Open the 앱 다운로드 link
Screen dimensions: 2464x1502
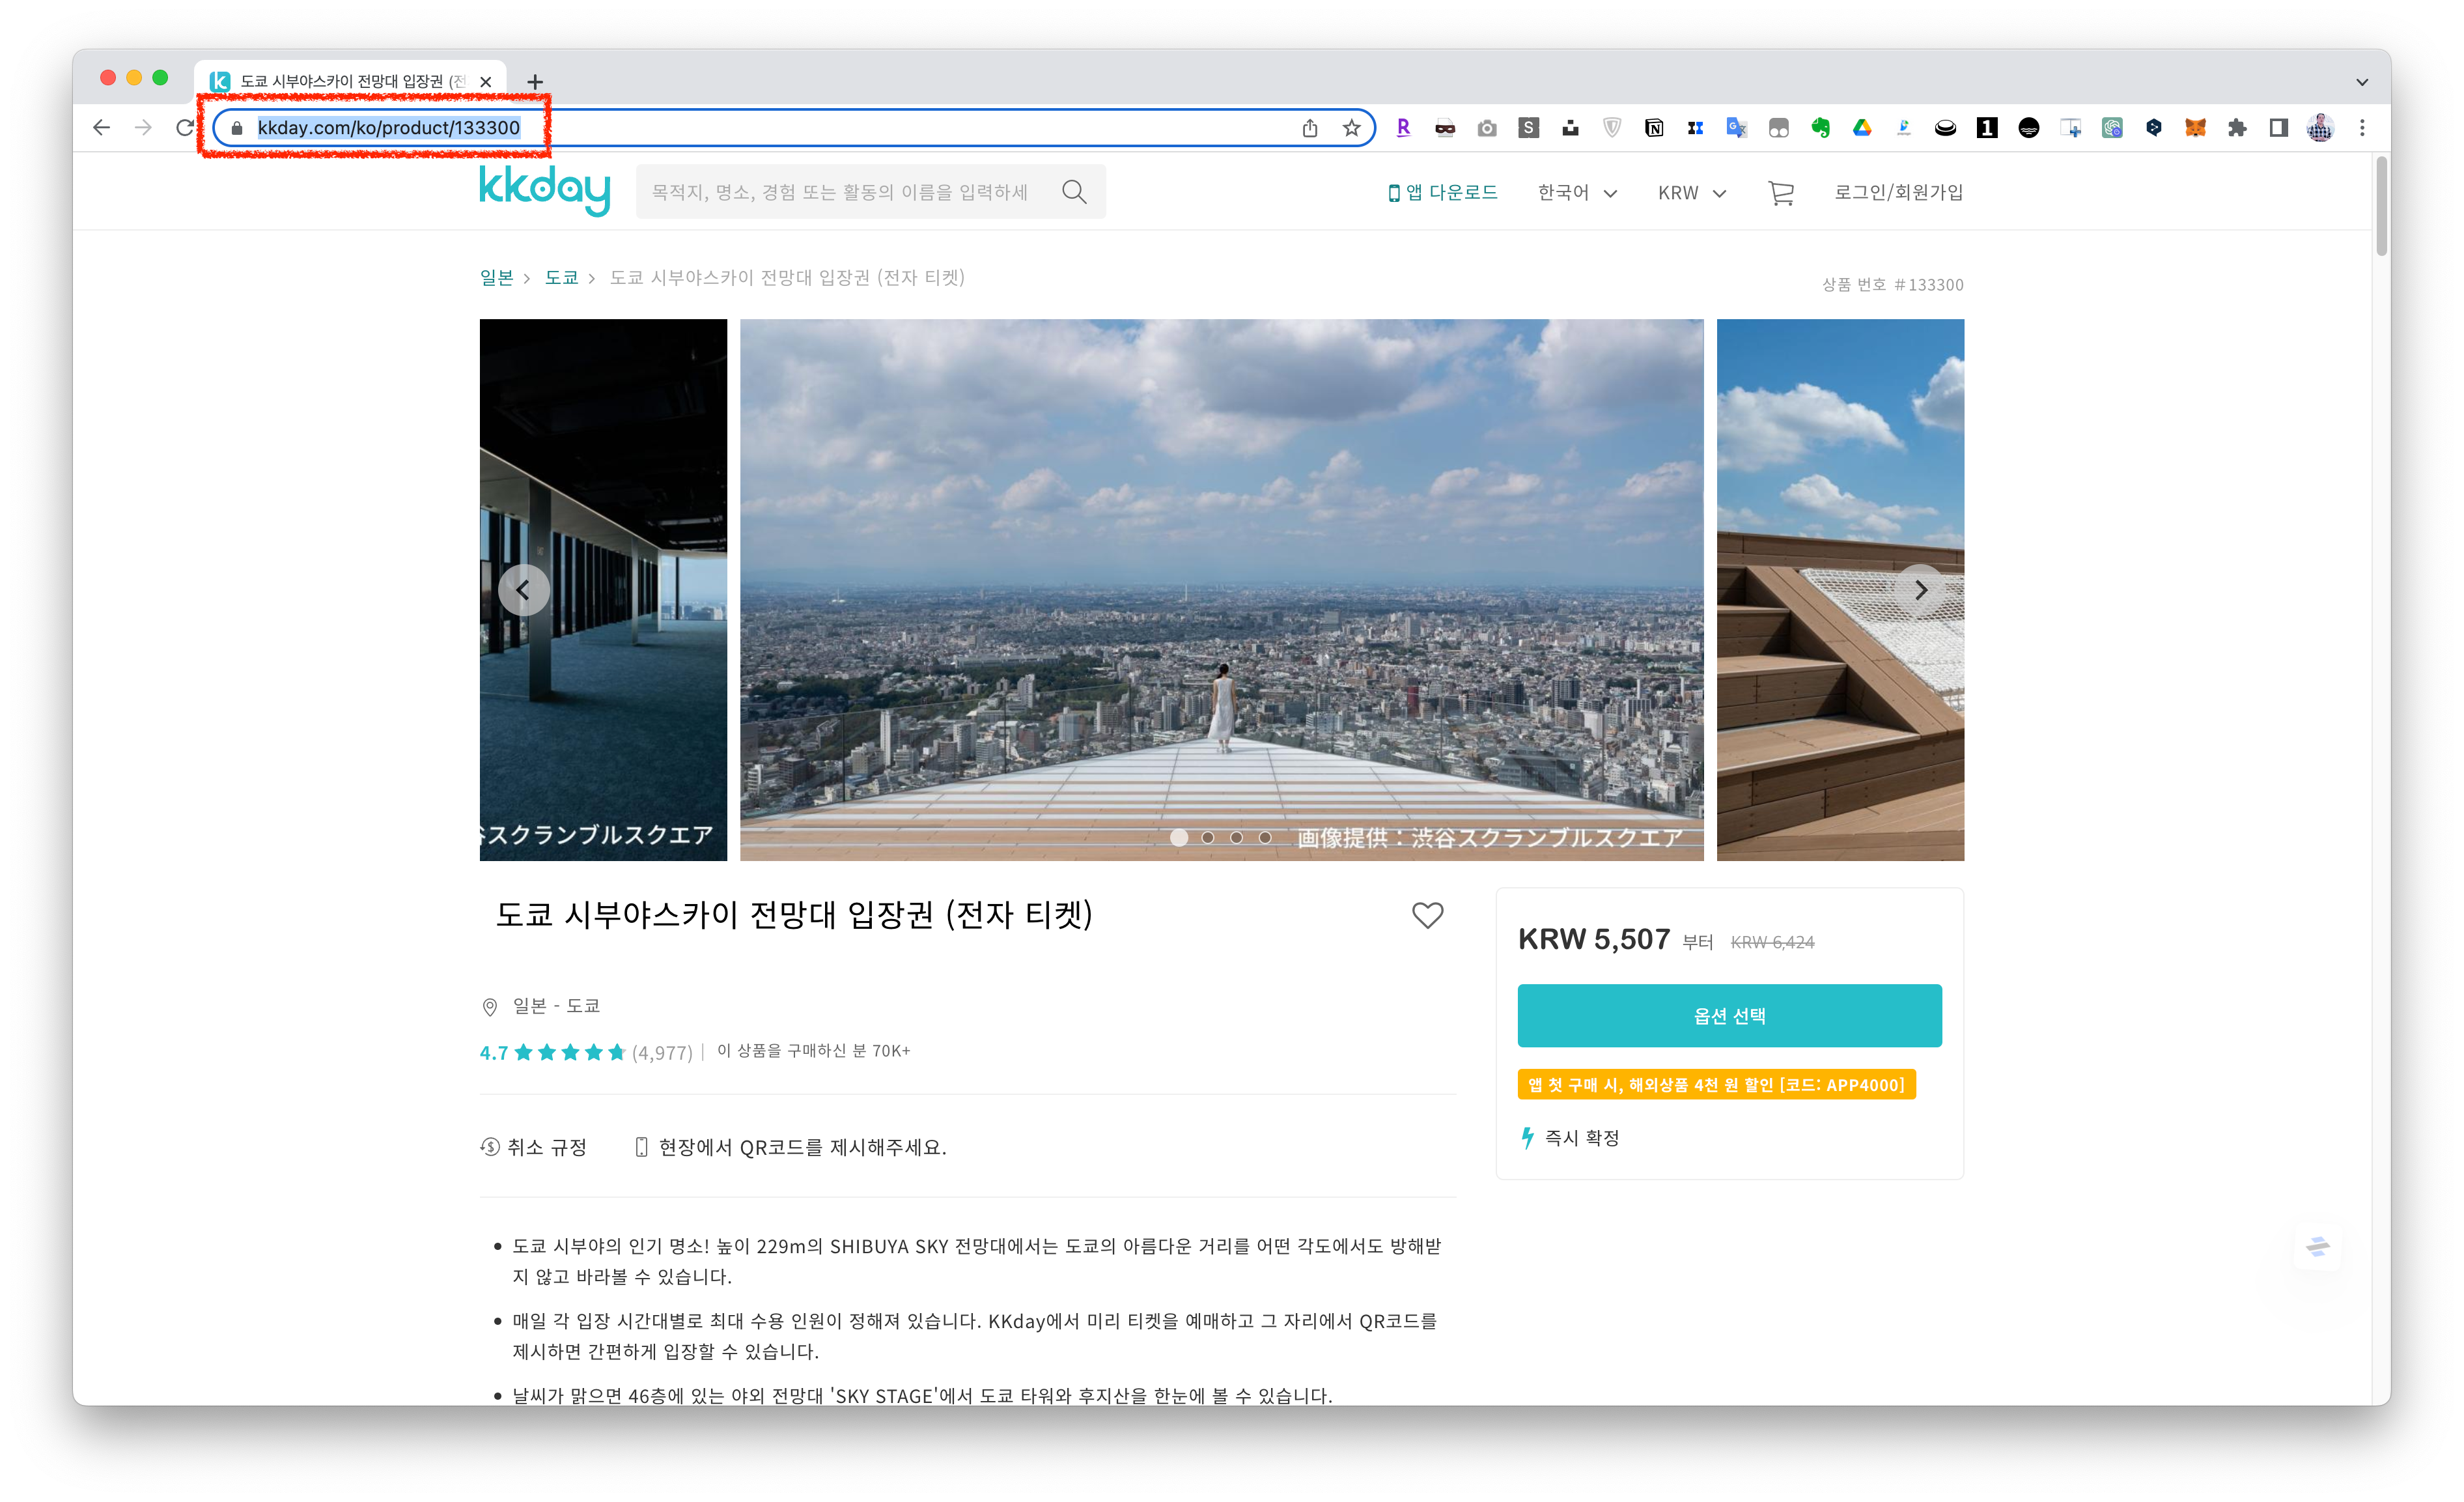click(1442, 192)
